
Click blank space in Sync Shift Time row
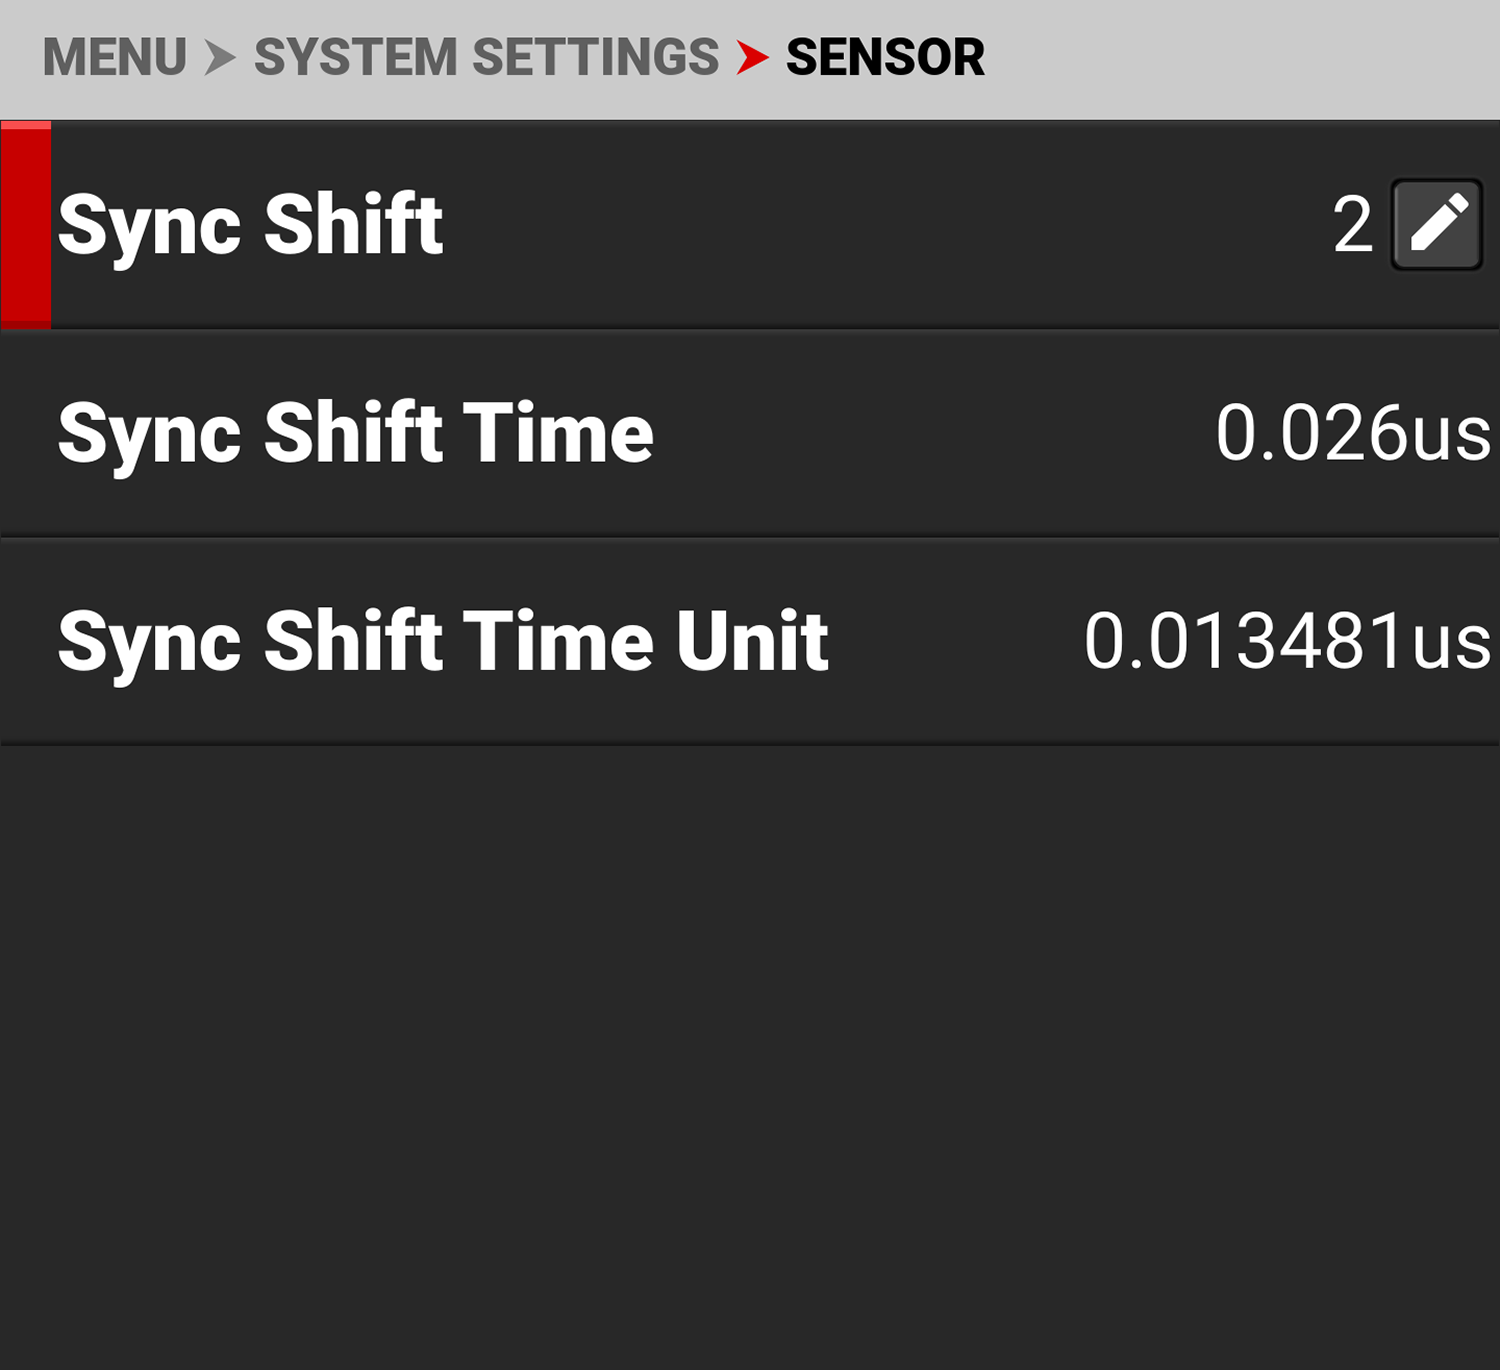click(x=930, y=433)
